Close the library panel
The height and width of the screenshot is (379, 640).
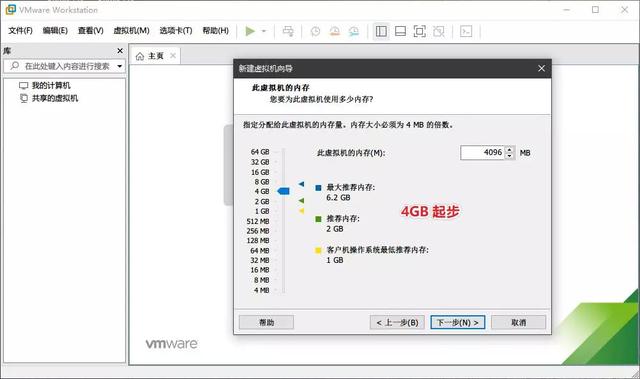coord(120,51)
